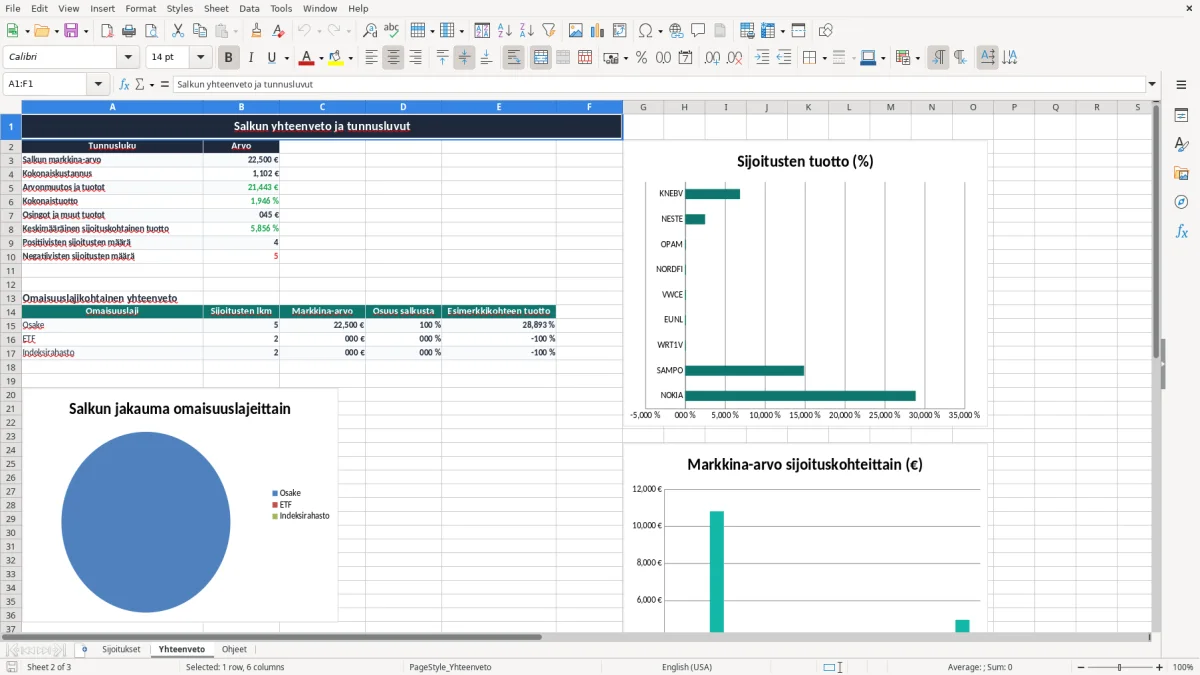Image resolution: width=1200 pixels, height=675 pixels.
Task: Open the font size dropdown
Action: [200, 58]
